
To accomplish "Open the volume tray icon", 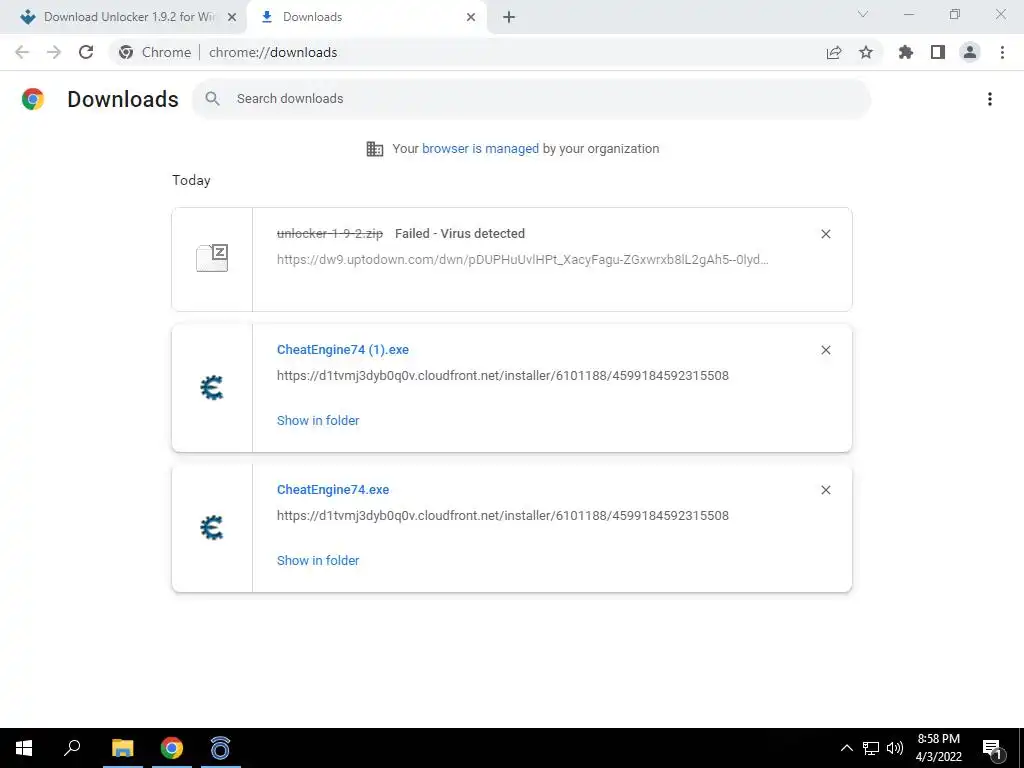I will [895, 748].
